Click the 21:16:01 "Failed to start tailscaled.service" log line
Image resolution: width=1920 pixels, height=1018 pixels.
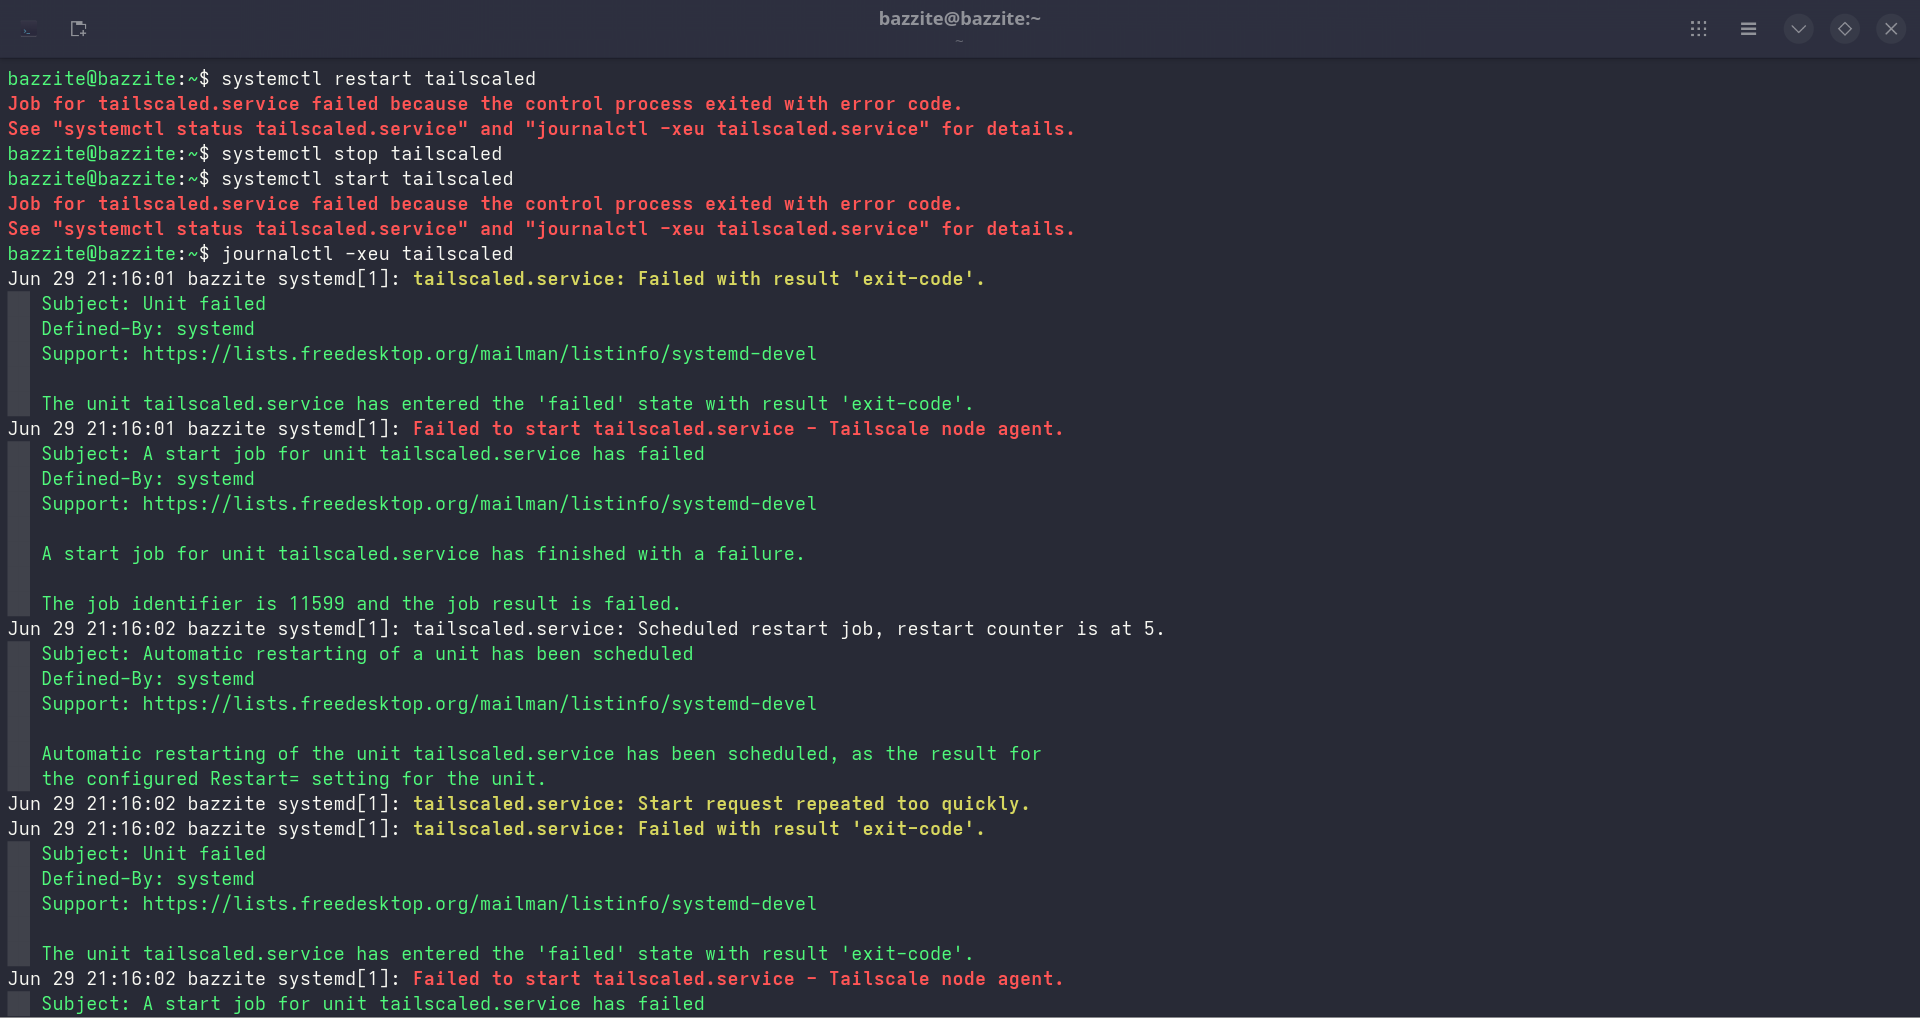(x=536, y=429)
